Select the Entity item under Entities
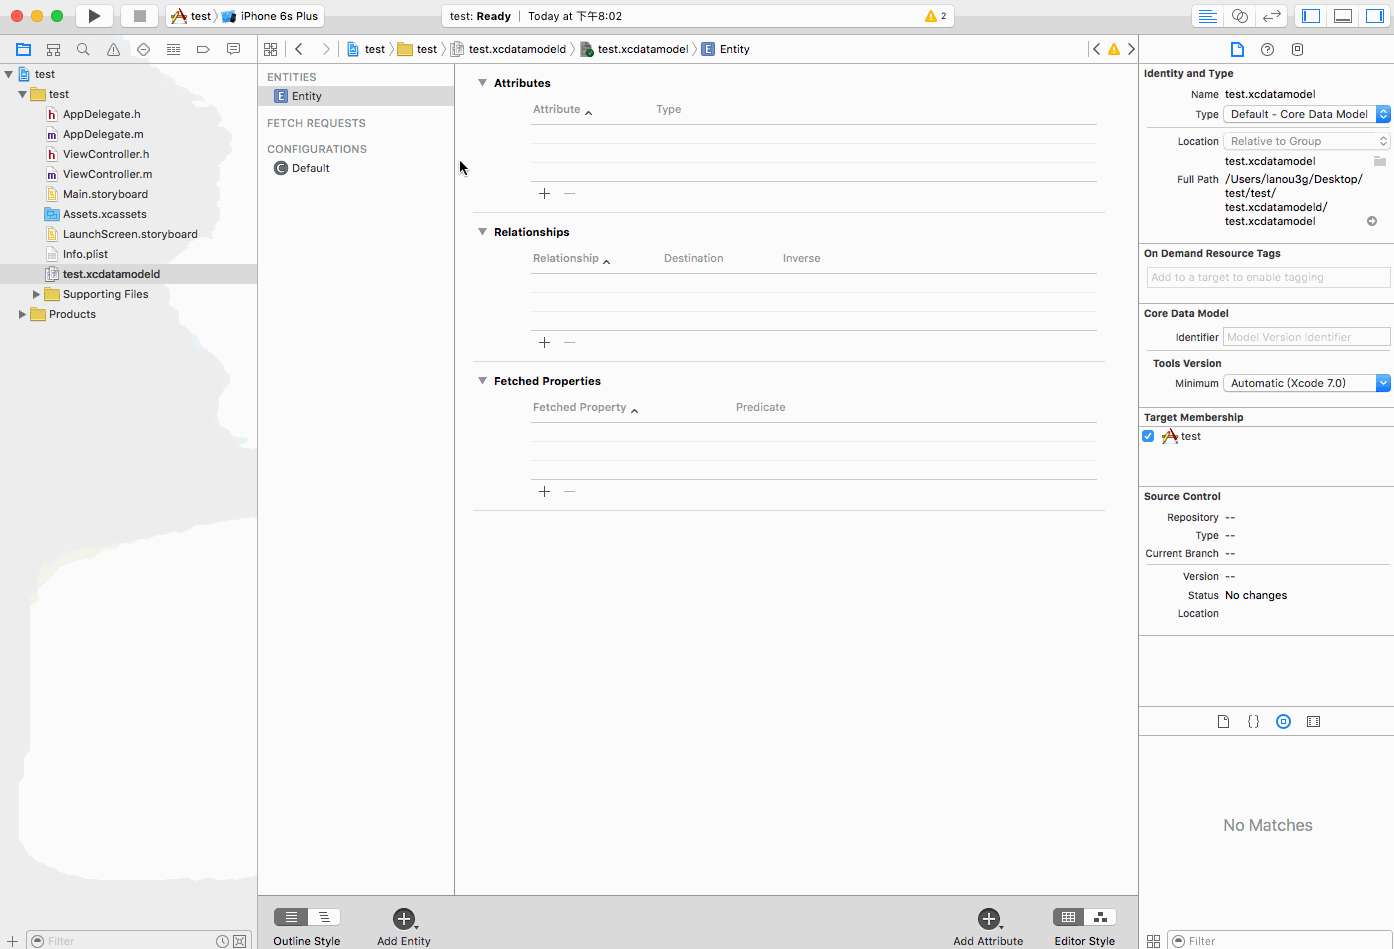The image size is (1394, 949). (x=356, y=96)
